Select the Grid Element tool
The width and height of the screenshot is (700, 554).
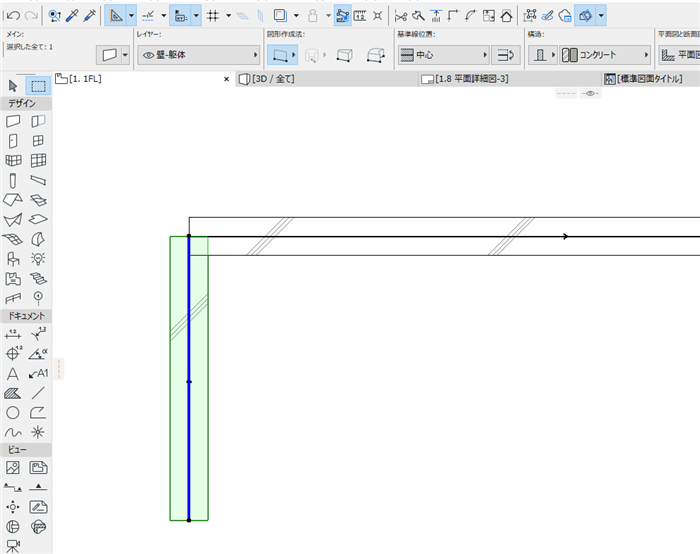(38, 298)
